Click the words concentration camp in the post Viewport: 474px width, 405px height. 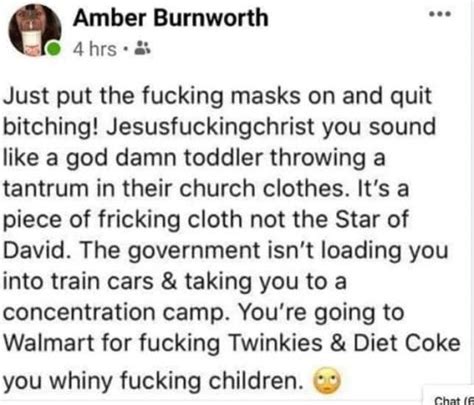coord(114,312)
